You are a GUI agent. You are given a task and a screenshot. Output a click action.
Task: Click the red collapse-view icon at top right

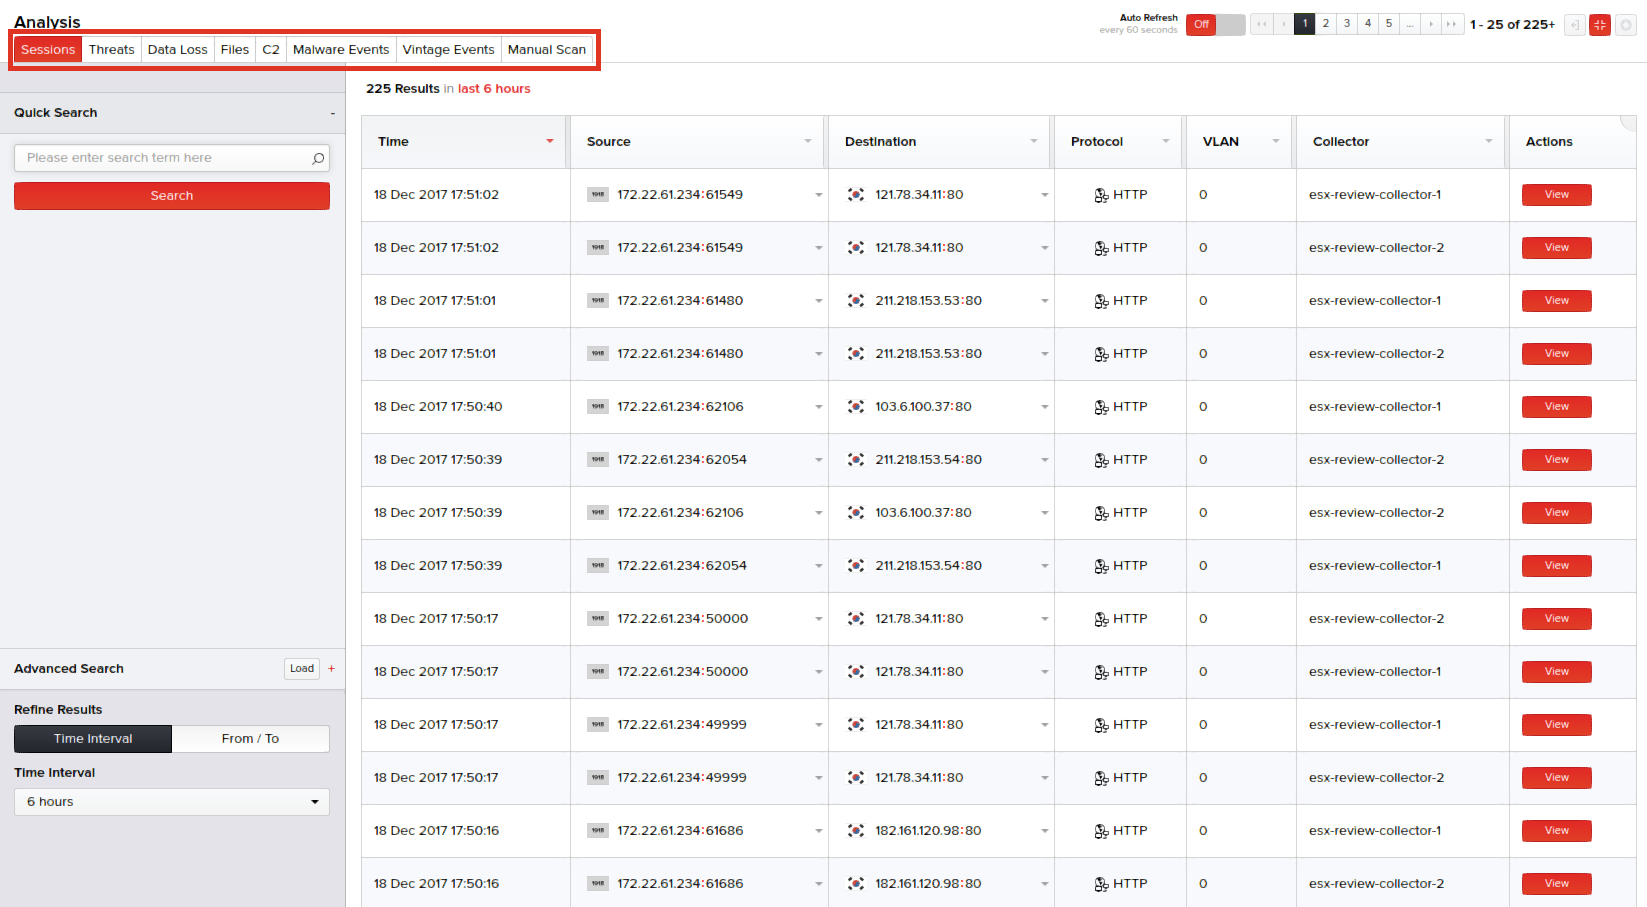(x=1599, y=25)
